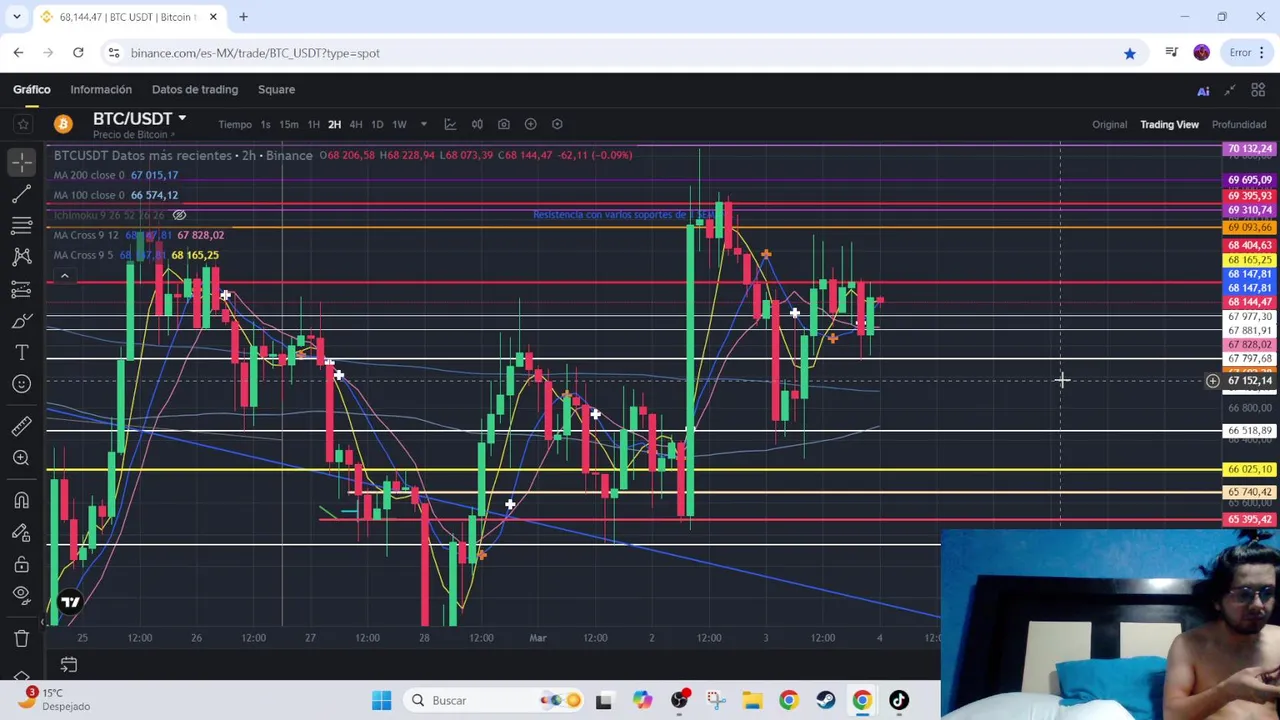1280x720 pixels.
Task: Open the Precio de Bitcoin link
Action: pyautogui.click(x=133, y=135)
